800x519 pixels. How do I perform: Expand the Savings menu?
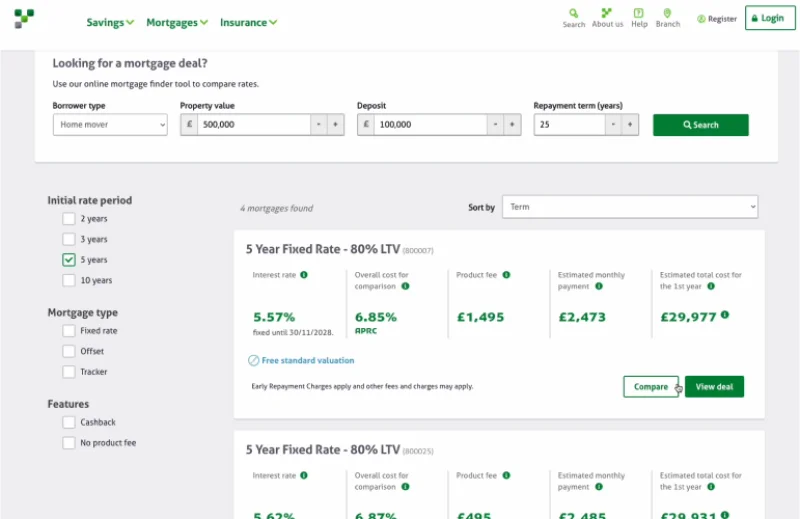[110, 22]
